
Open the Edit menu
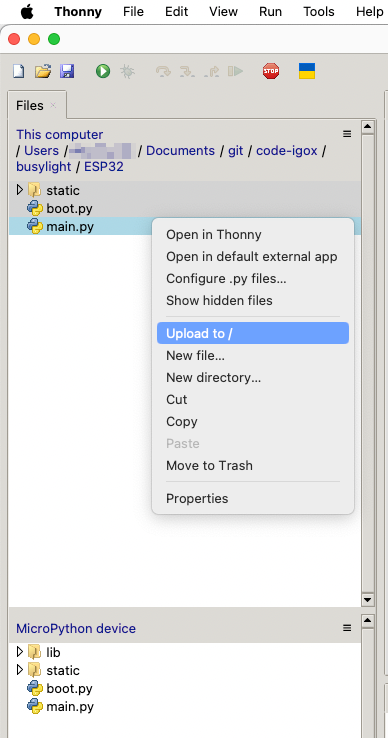coord(177,12)
